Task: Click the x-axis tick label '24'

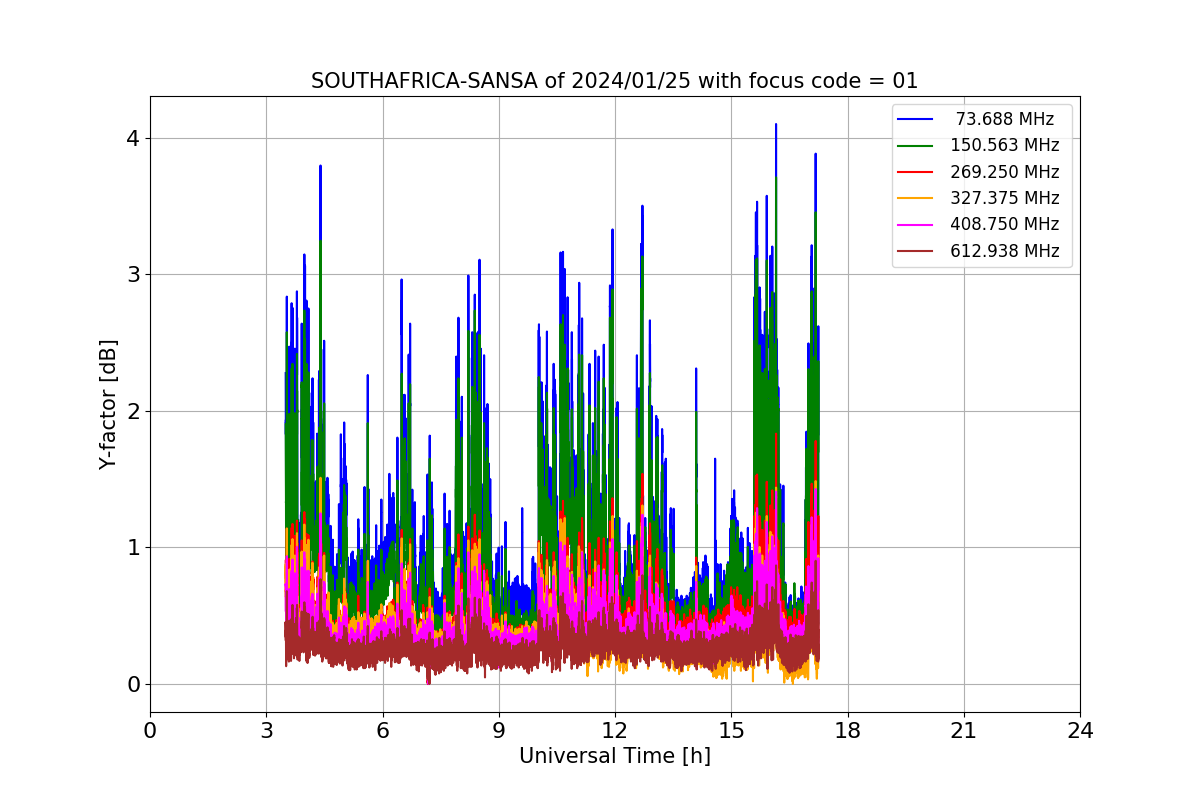Action: click(x=1080, y=731)
